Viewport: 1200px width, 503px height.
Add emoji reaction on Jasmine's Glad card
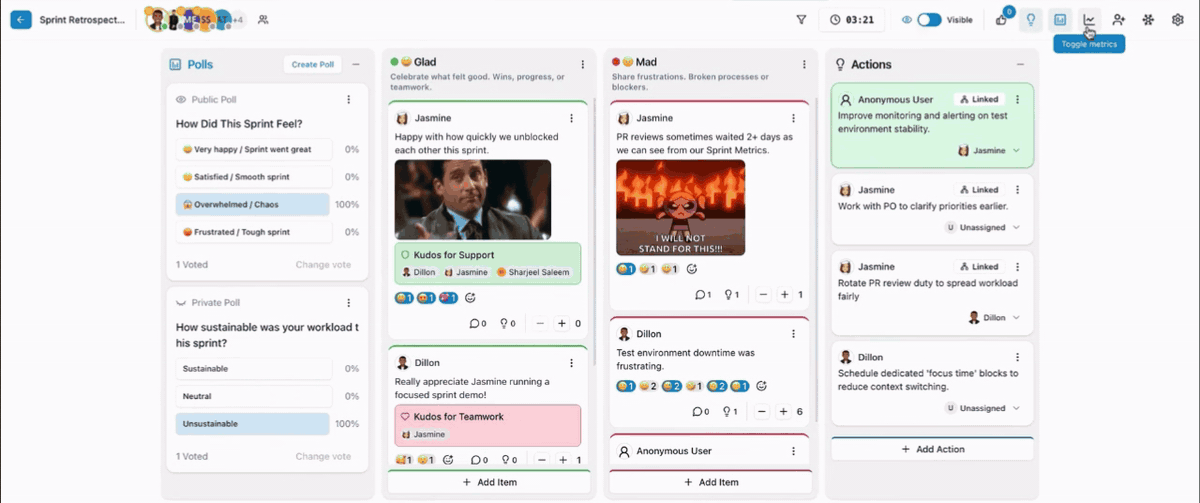(x=471, y=297)
